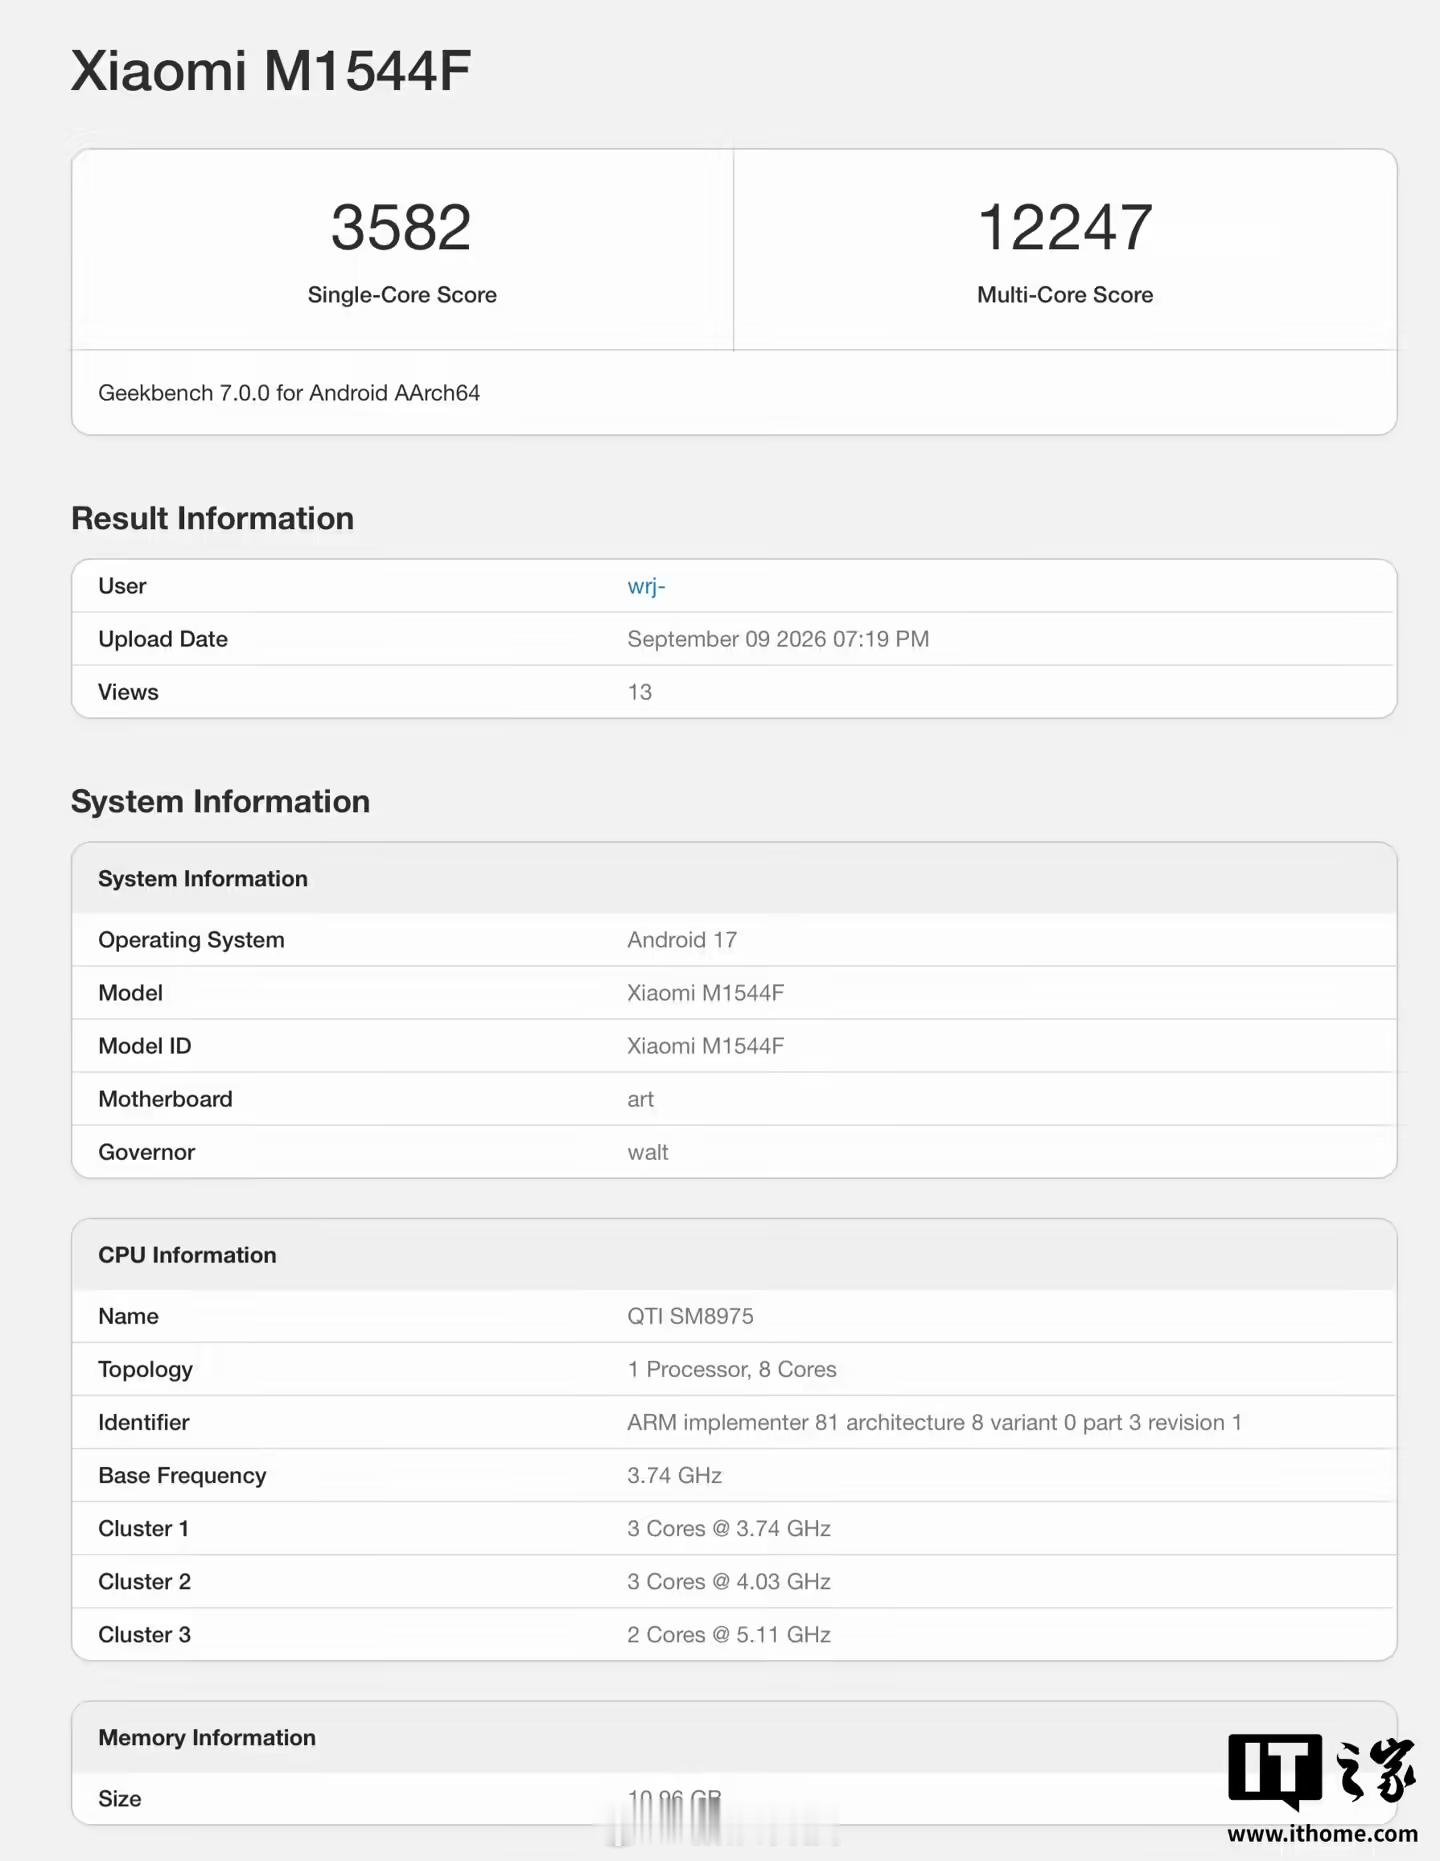Viewport: 1440px width, 1861px height.
Task: Click the Identifier label
Action: click(144, 1422)
